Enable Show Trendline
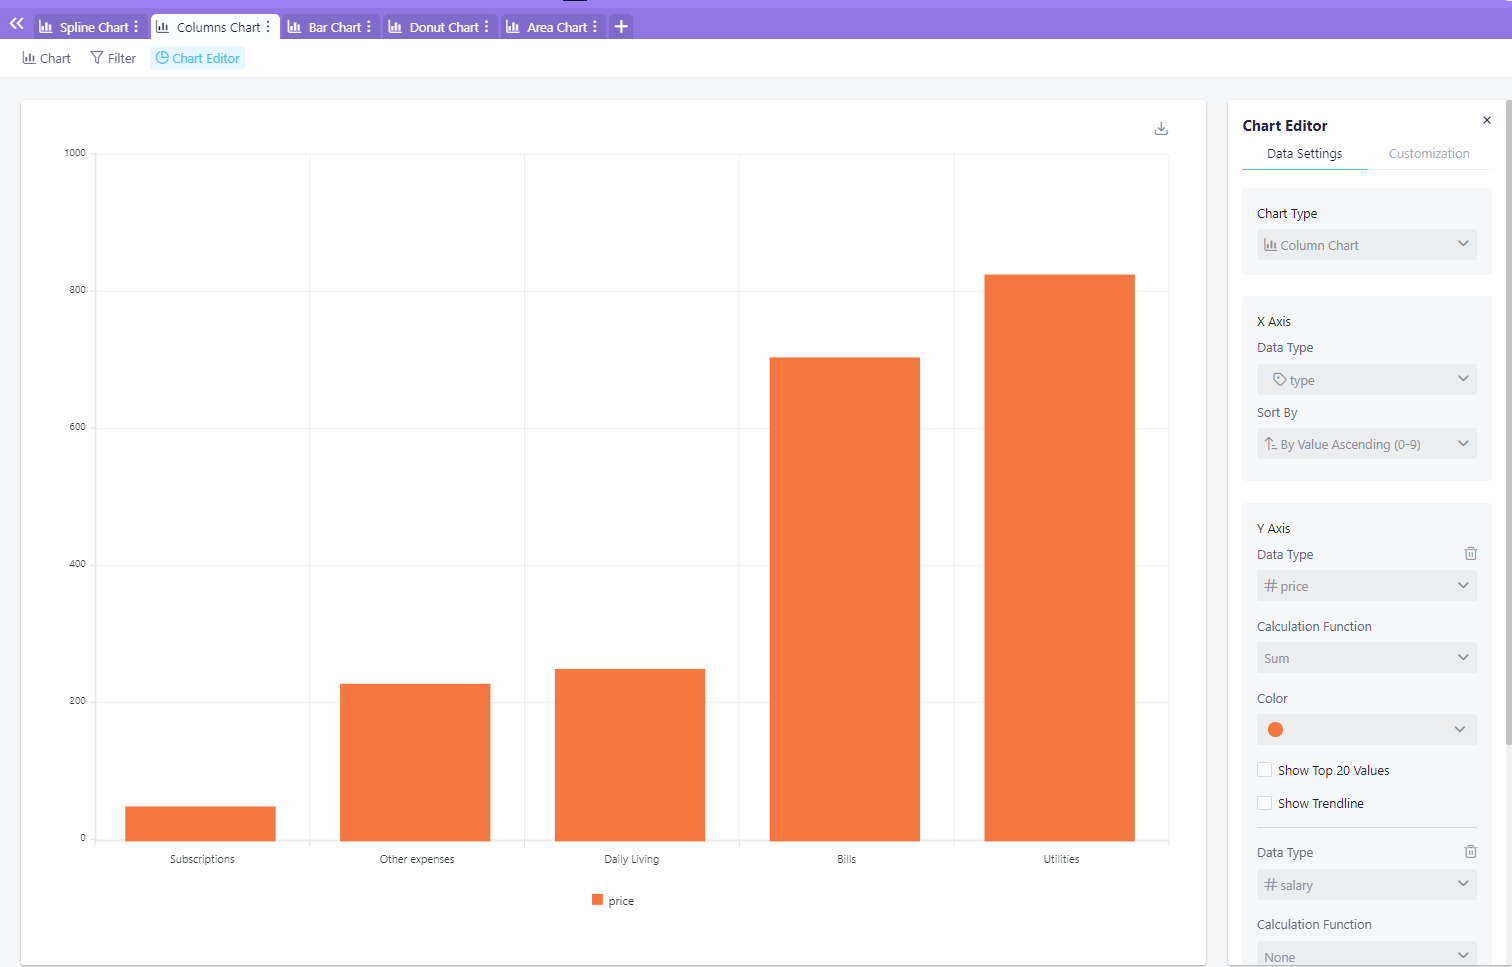The height and width of the screenshot is (967, 1512). pyautogui.click(x=1264, y=802)
